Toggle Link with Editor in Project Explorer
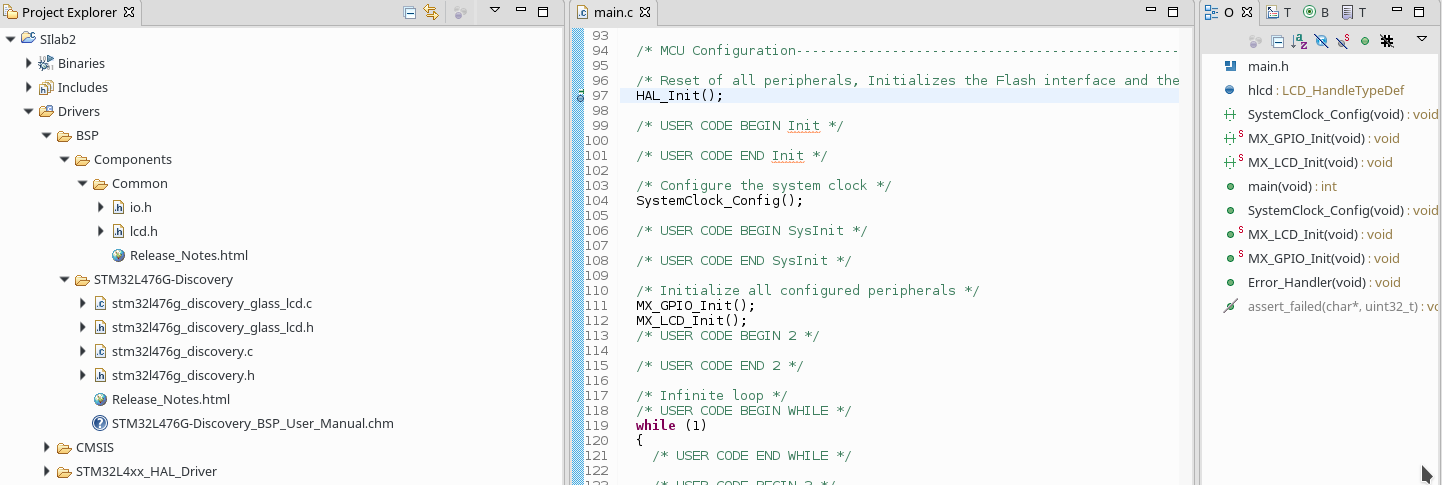Screen dimensions: 1442x485 point(431,13)
